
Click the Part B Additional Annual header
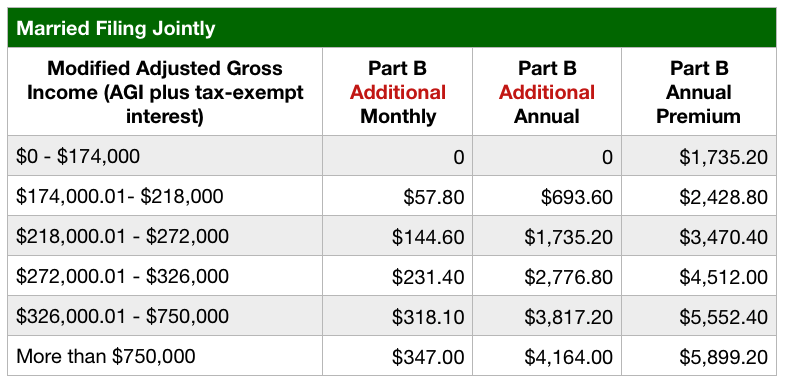coord(547,92)
